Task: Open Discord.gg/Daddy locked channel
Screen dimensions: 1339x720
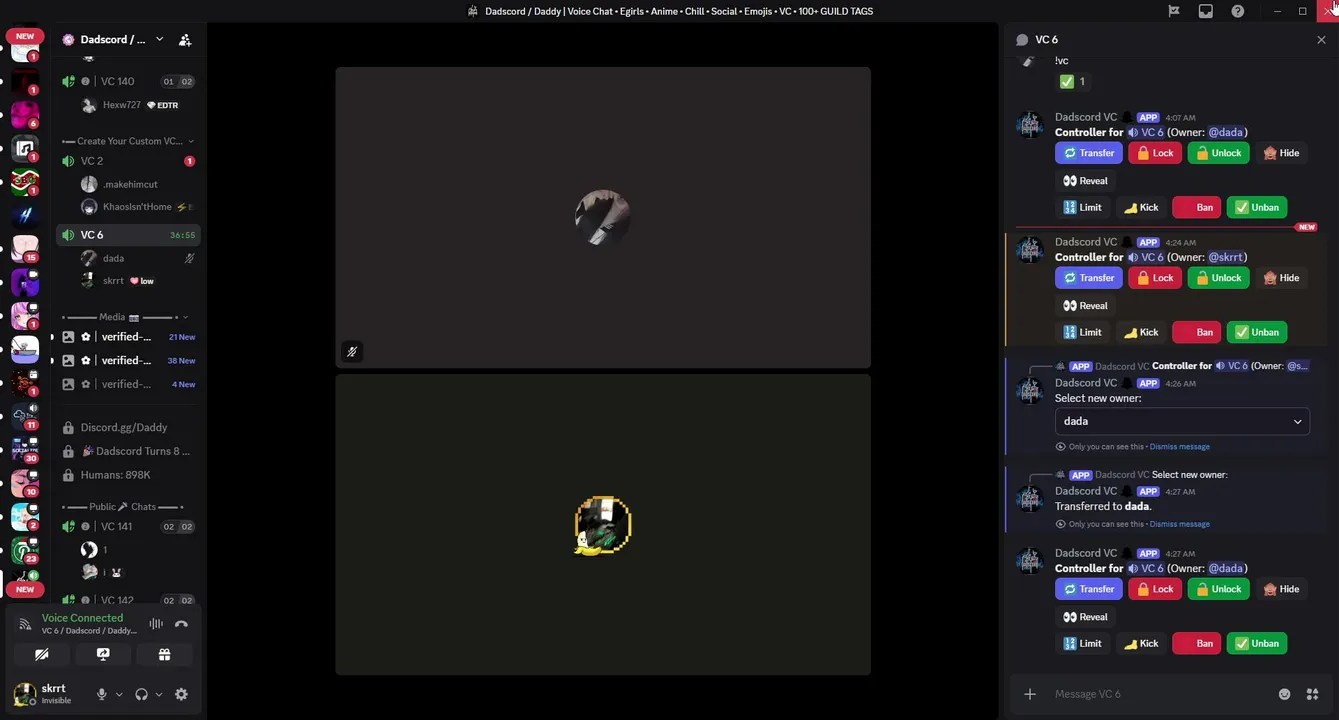Action: click(128, 427)
